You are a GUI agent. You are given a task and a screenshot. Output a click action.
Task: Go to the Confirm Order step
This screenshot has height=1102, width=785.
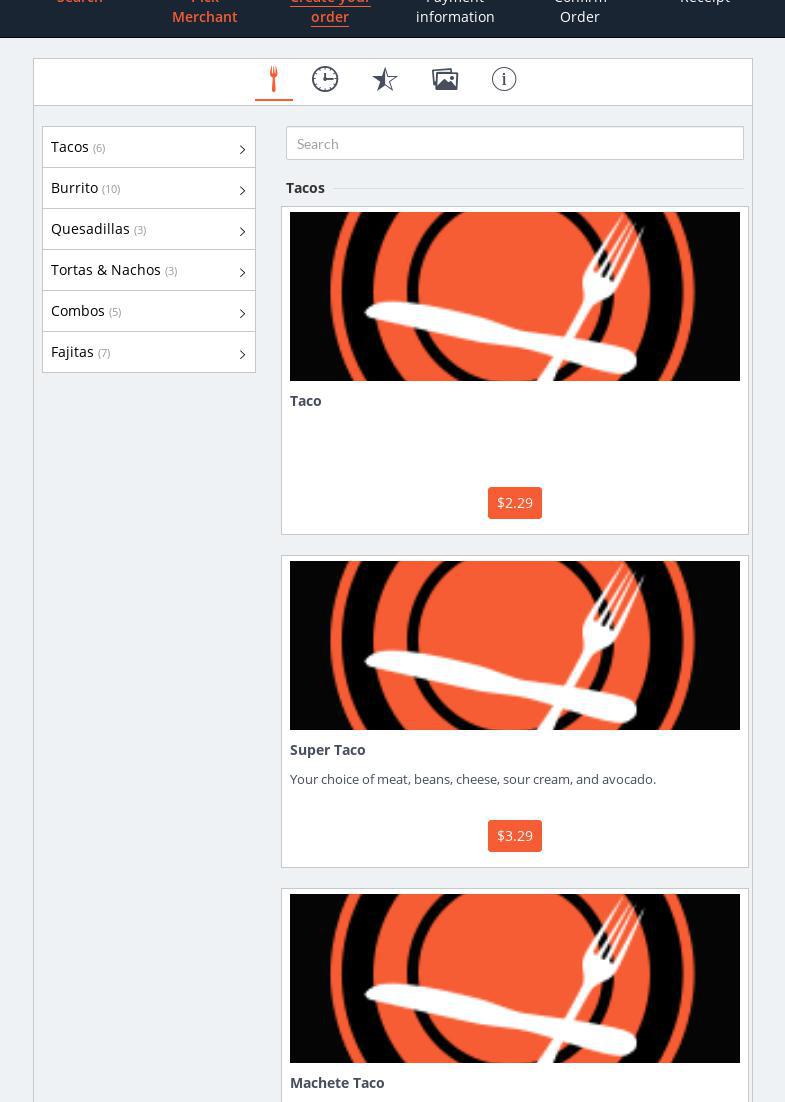click(580, 10)
